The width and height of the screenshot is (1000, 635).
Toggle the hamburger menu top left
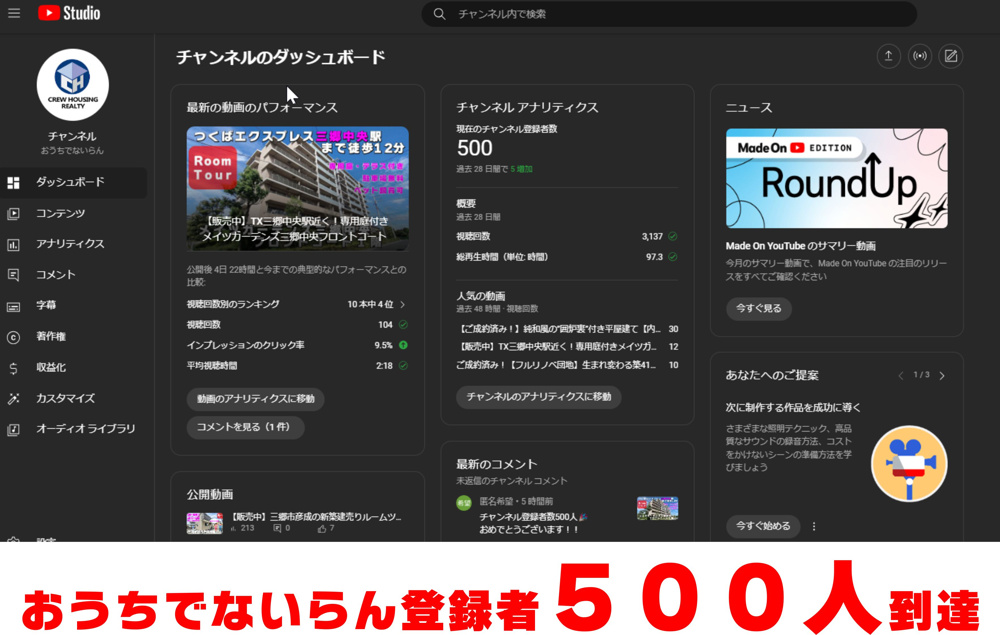pyautogui.click(x=14, y=13)
